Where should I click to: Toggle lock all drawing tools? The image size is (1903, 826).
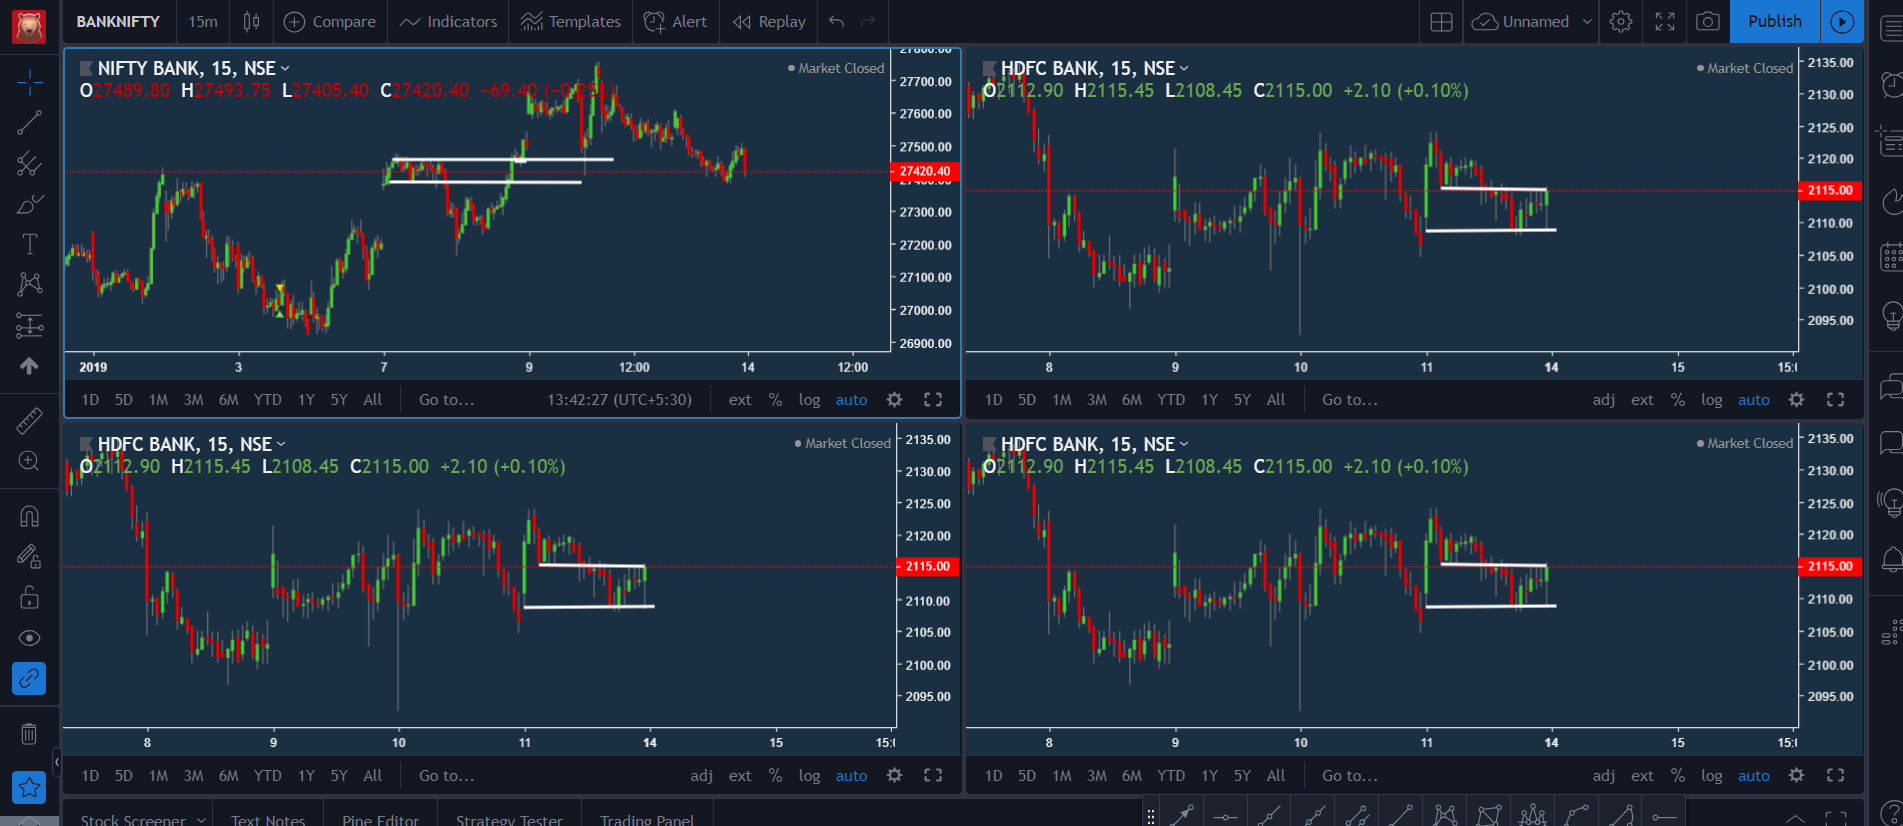pyautogui.click(x=29, y=597)
